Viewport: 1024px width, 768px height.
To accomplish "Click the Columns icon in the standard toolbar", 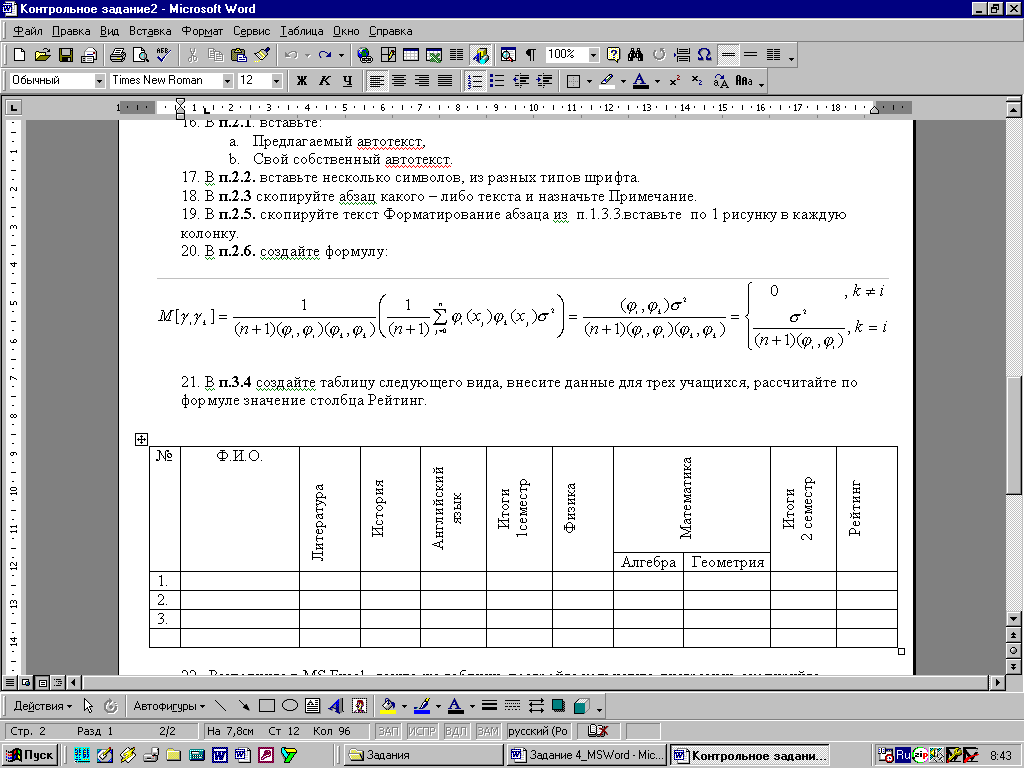I will [456, 55].
